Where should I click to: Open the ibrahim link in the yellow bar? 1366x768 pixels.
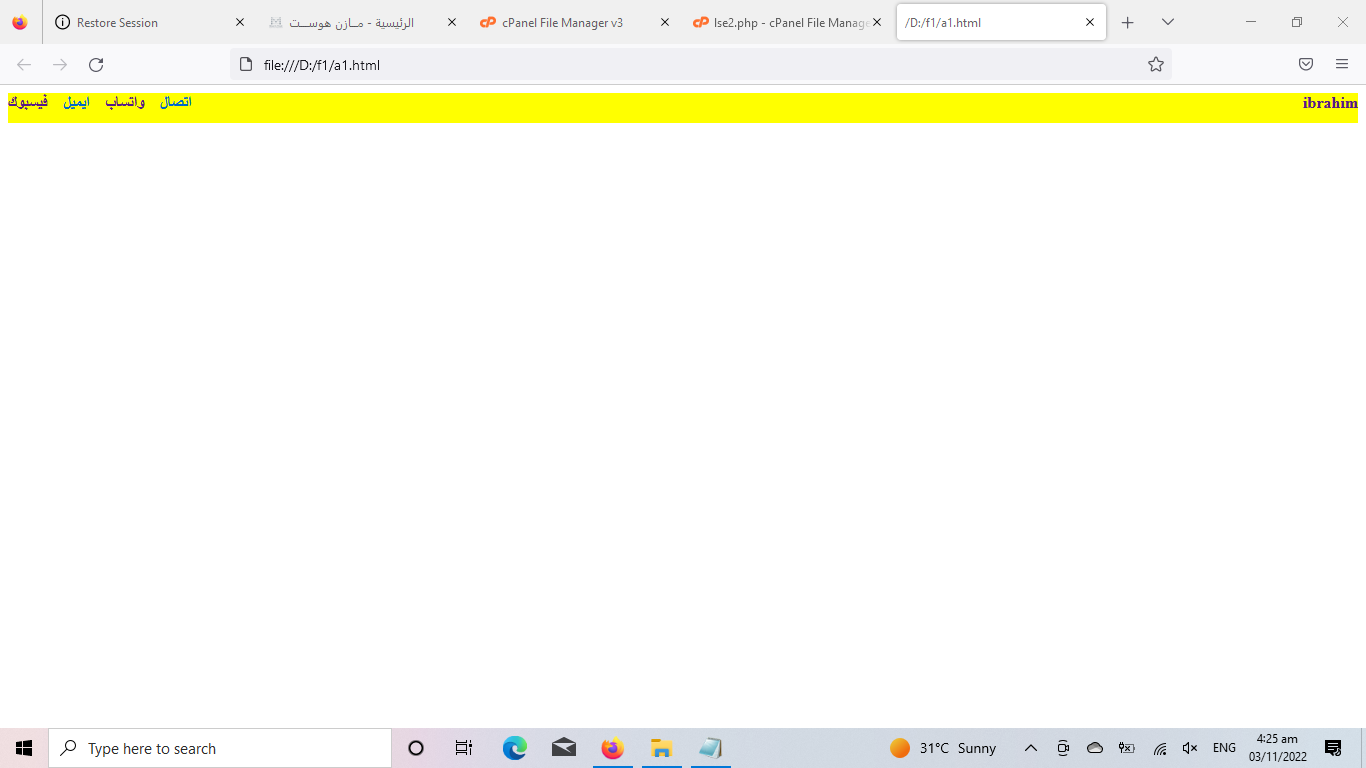tap(1329, 103)
